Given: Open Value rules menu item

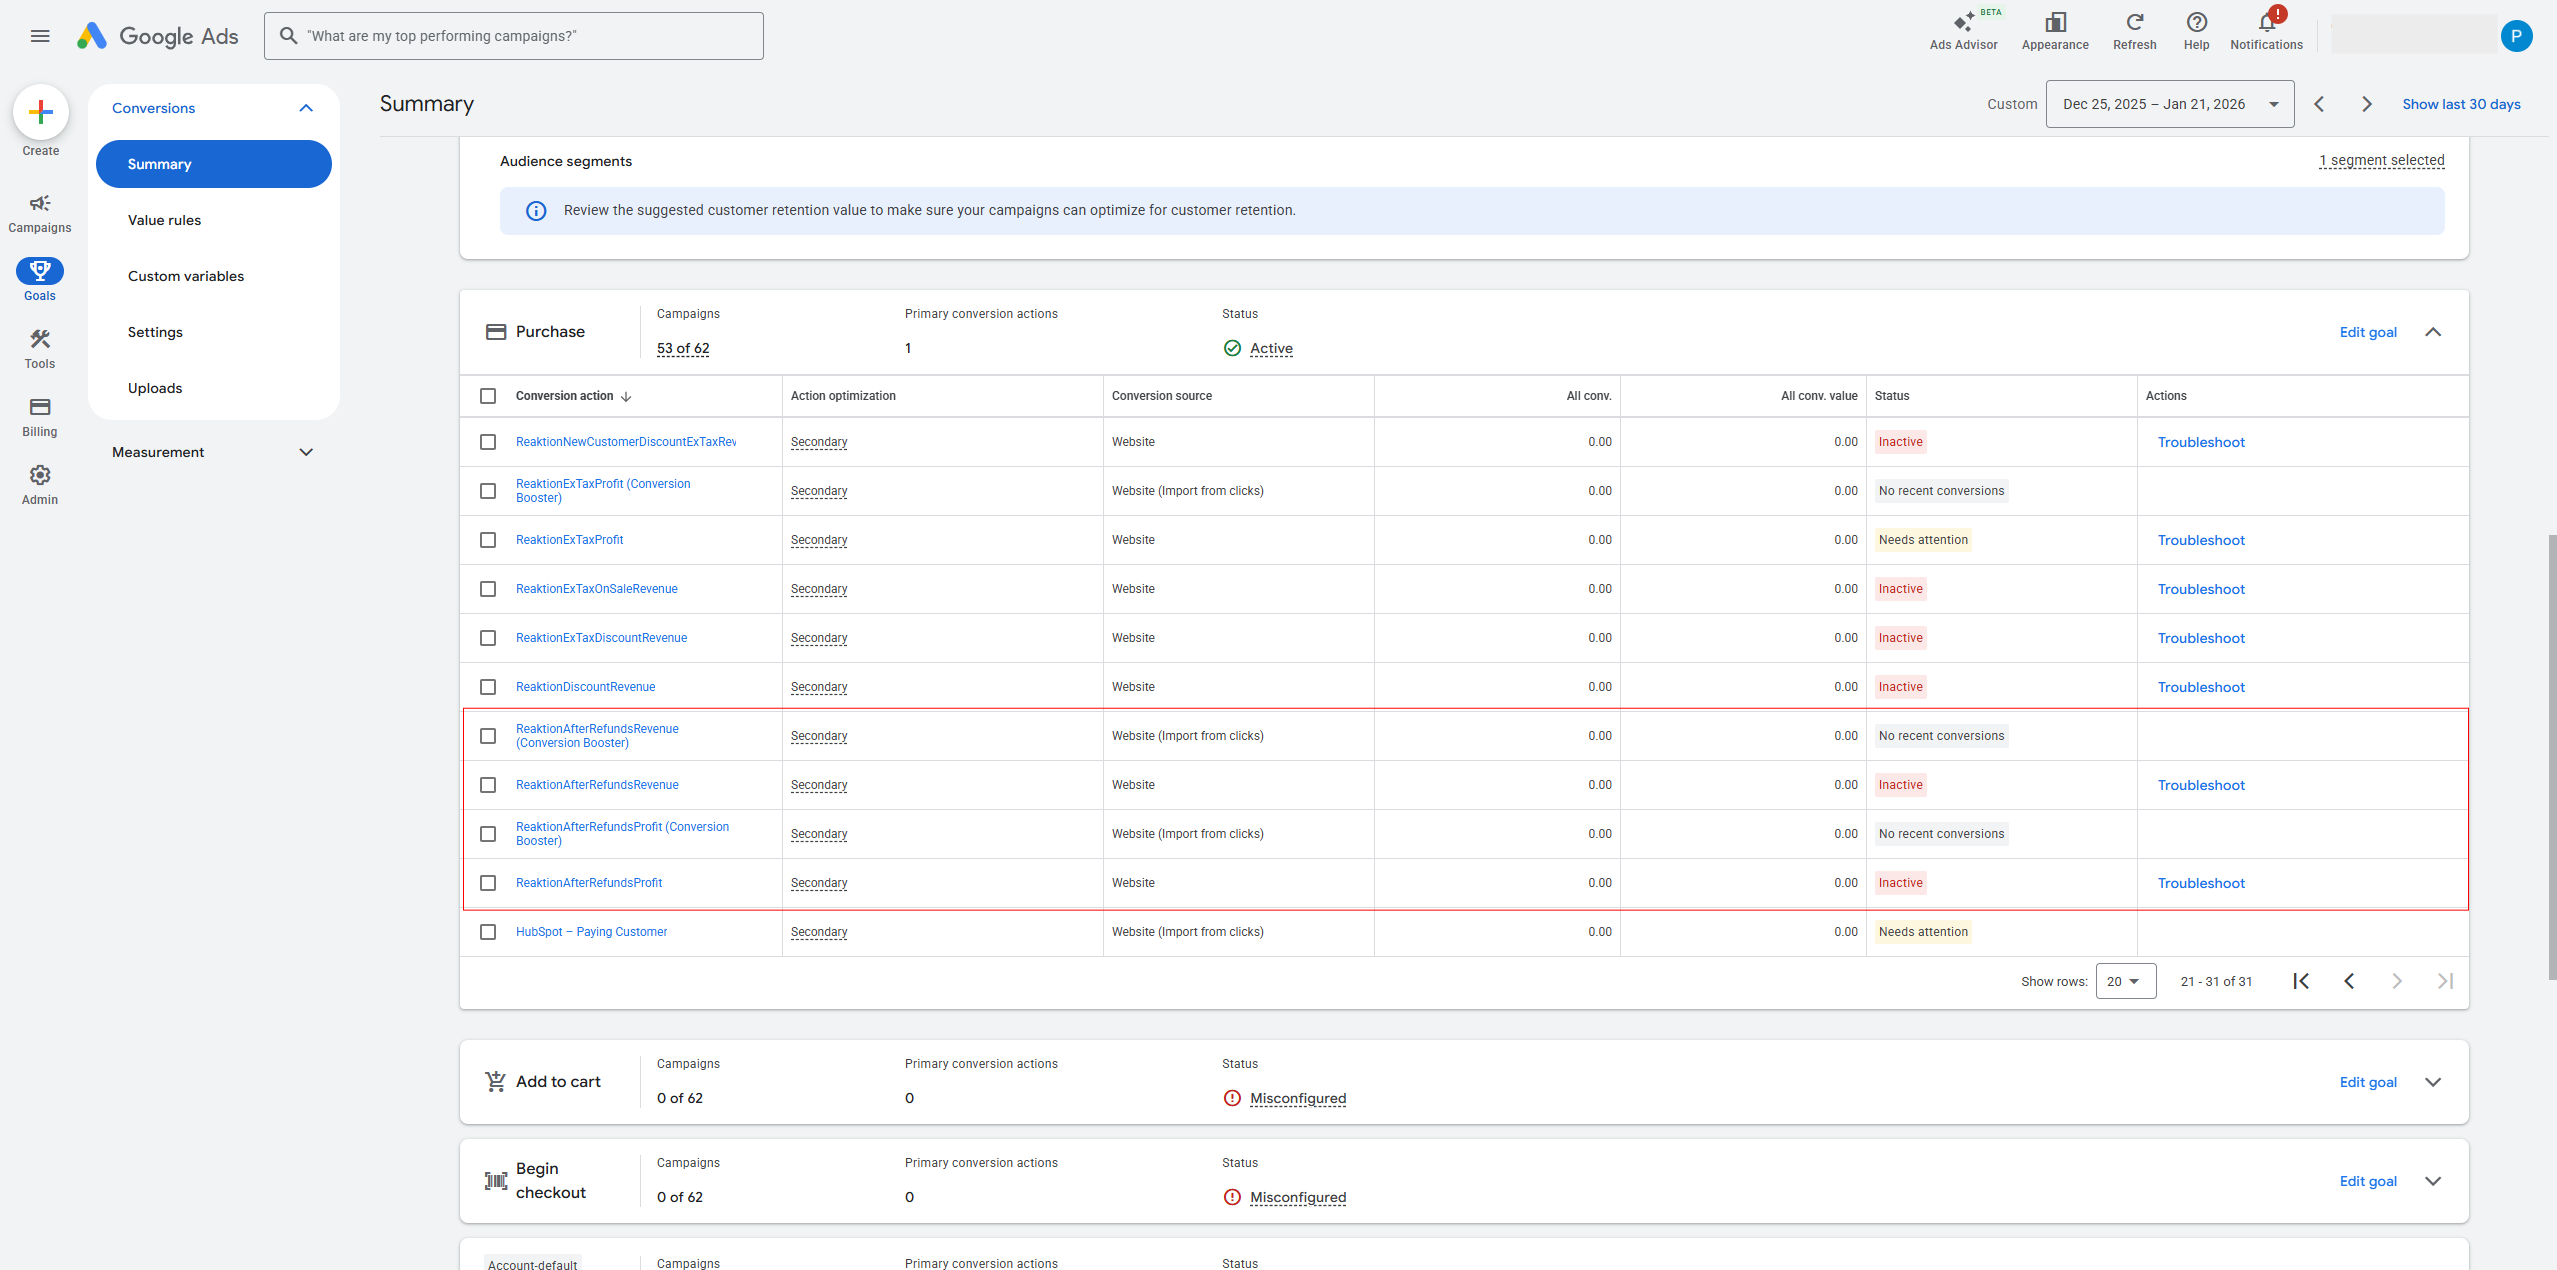Looking at the screenshot, I should tap(164, 220).
